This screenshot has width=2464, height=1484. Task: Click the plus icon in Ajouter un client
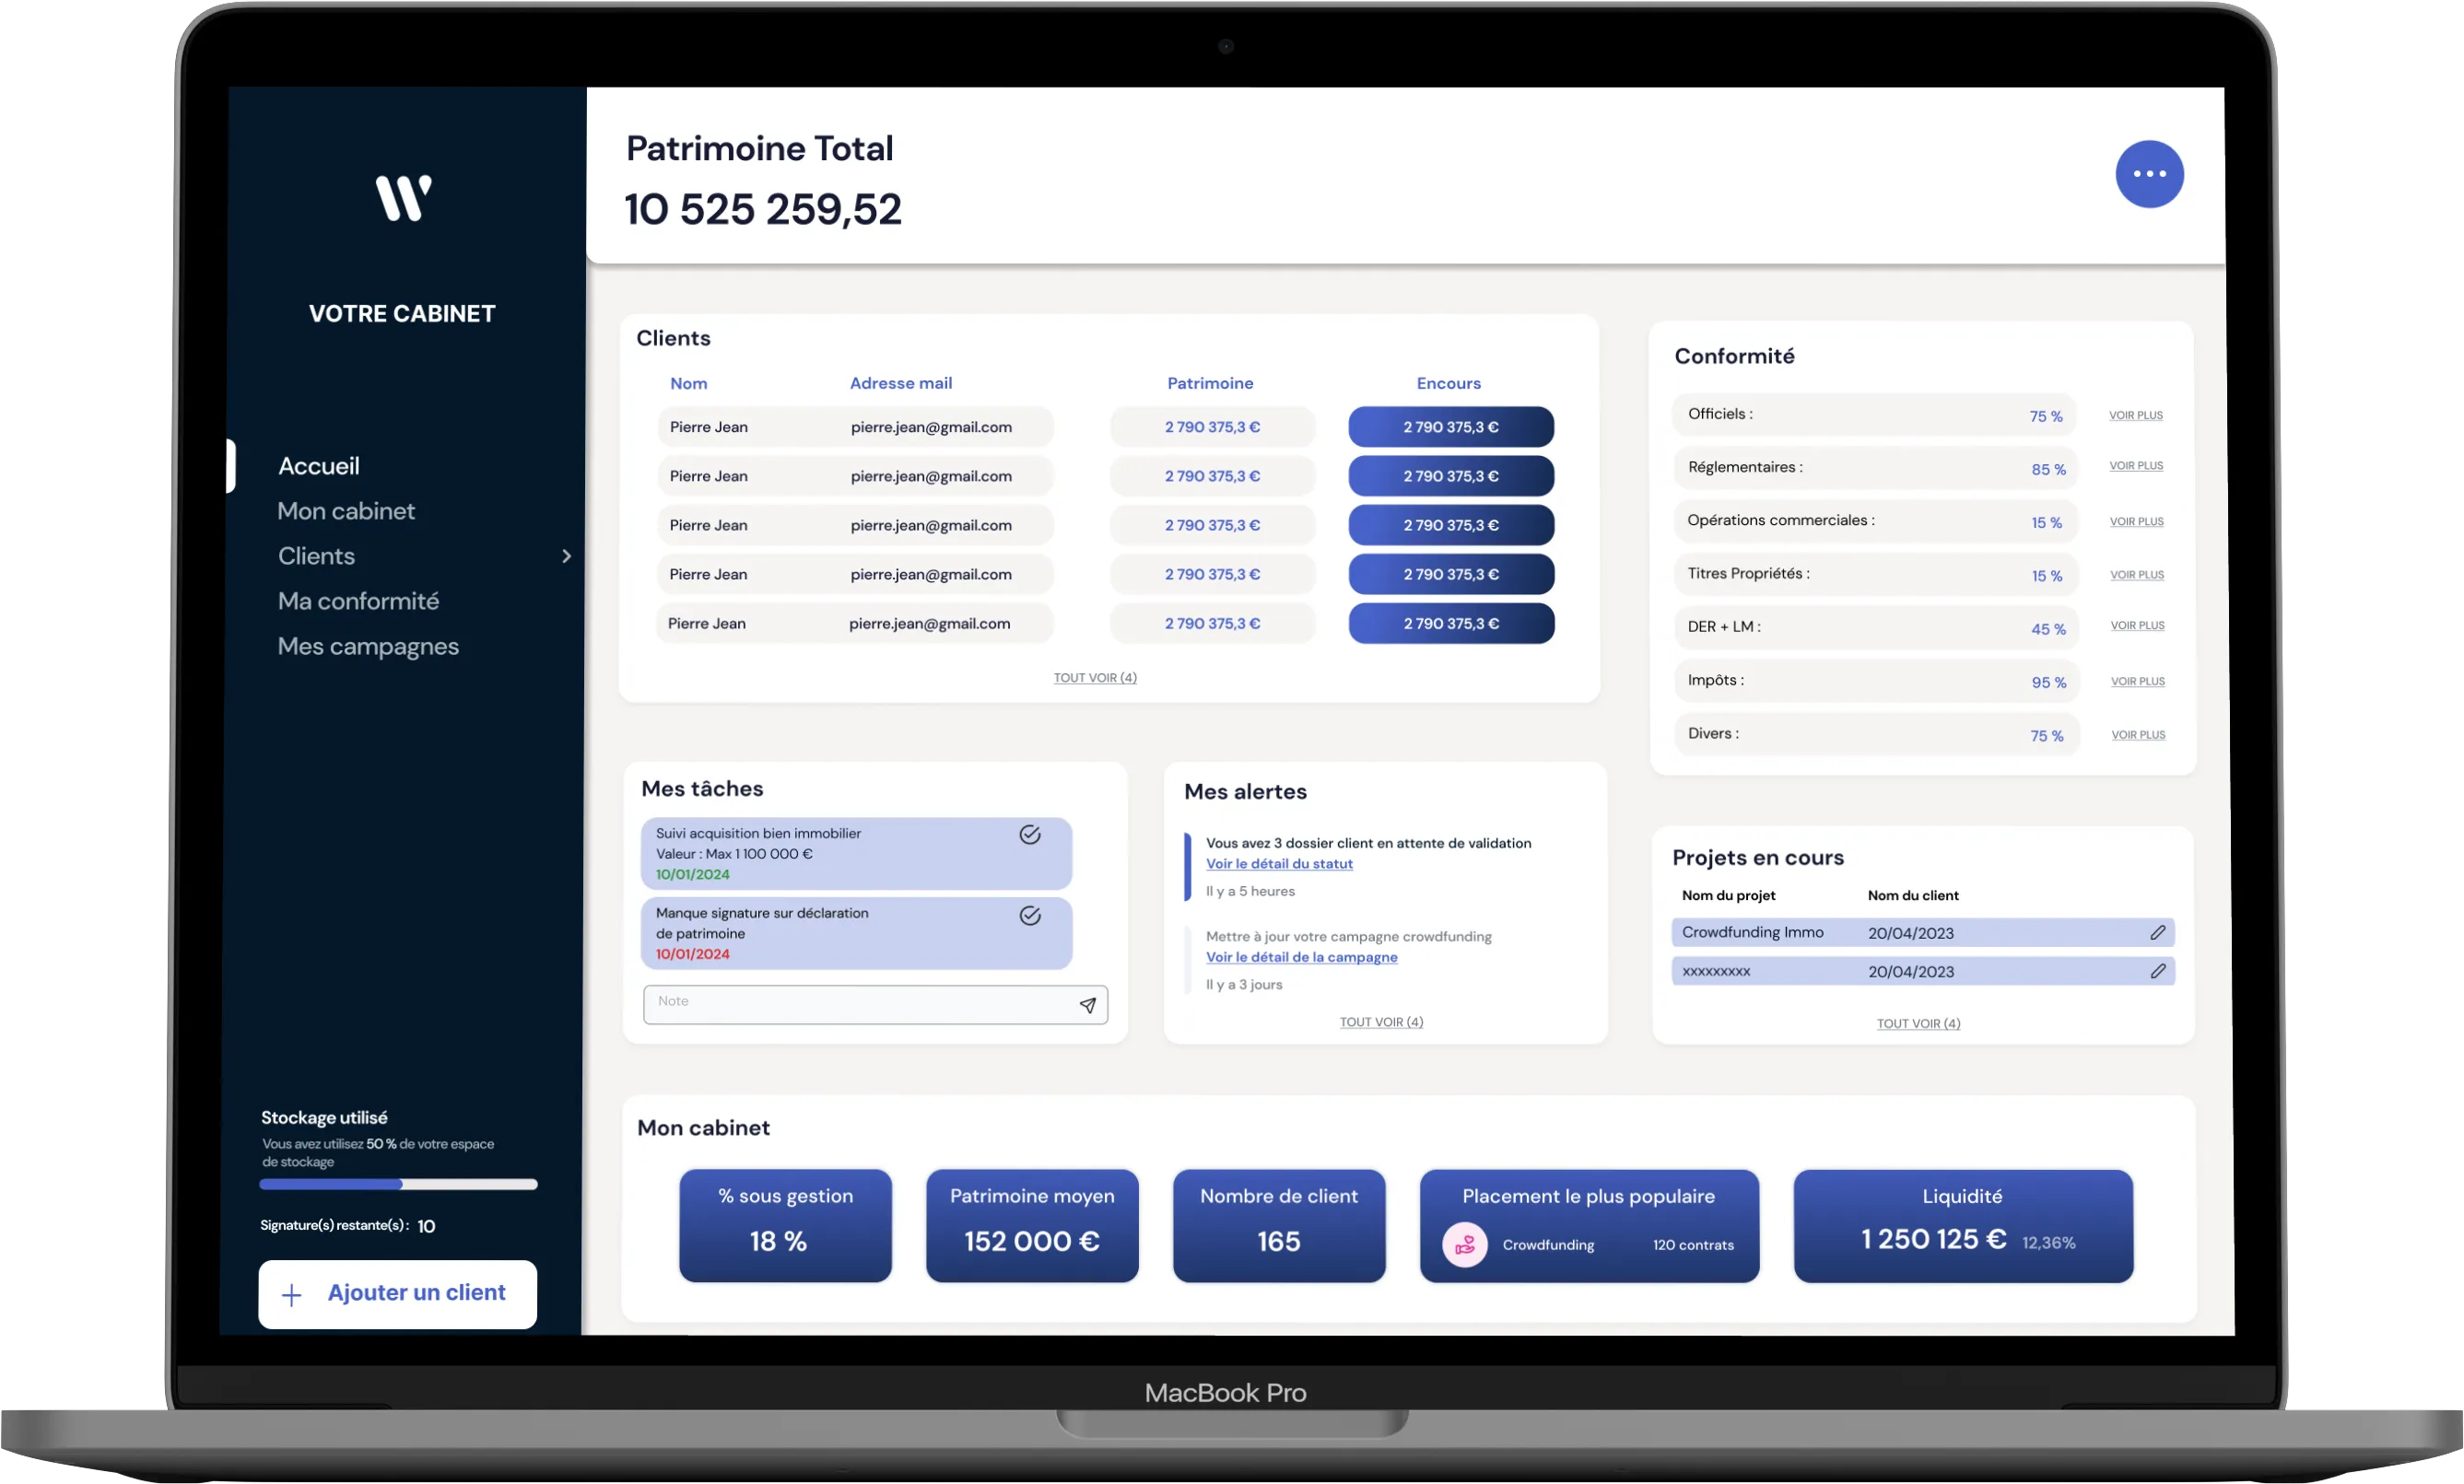click(291, 1296)
